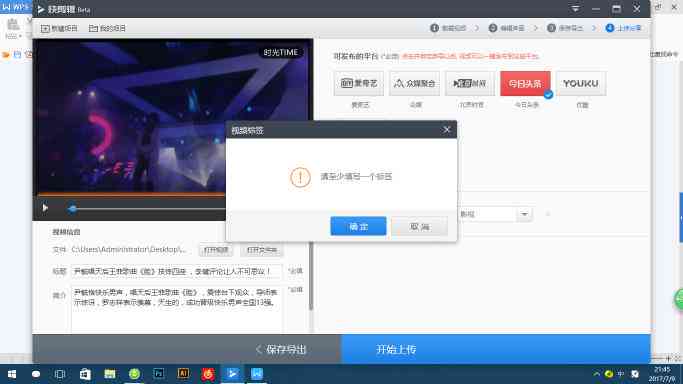Open the chat bubble icon in taskbar
This screenshot has height=384, width=683.
point(36,374)
